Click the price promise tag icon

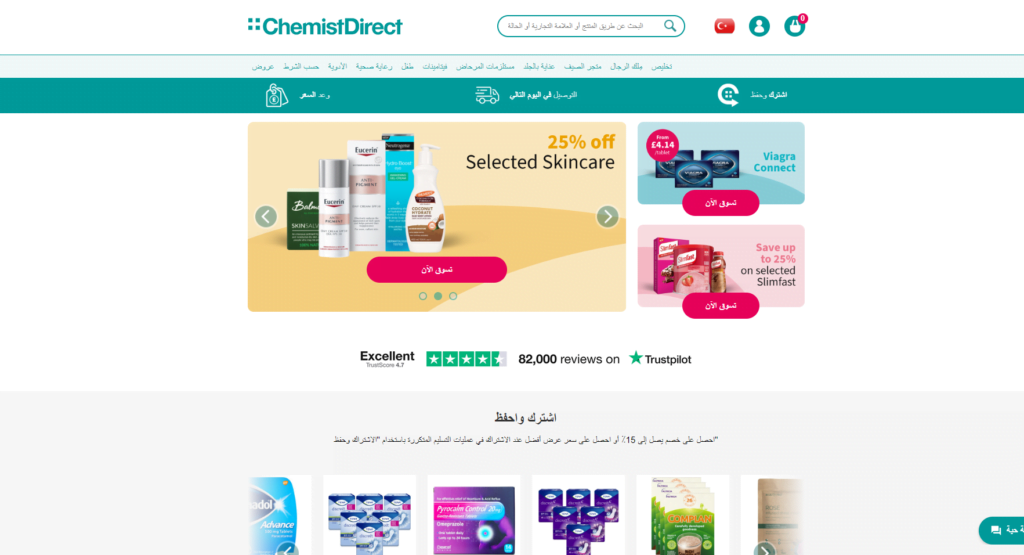coord(276,95)
